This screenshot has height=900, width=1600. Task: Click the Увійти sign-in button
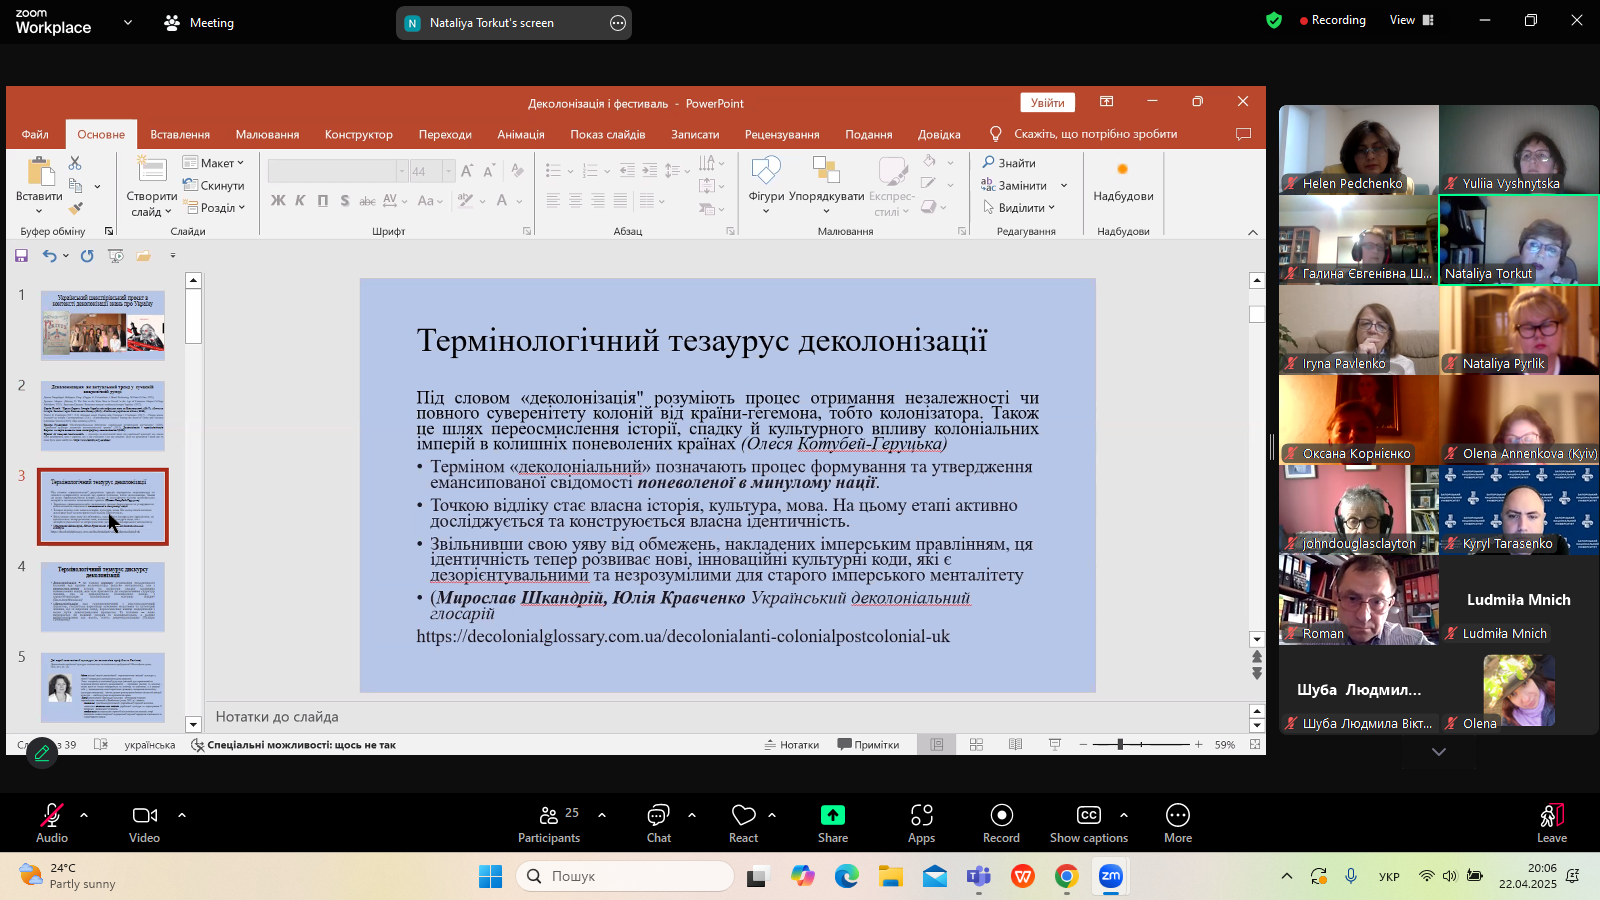point(1047,103)
